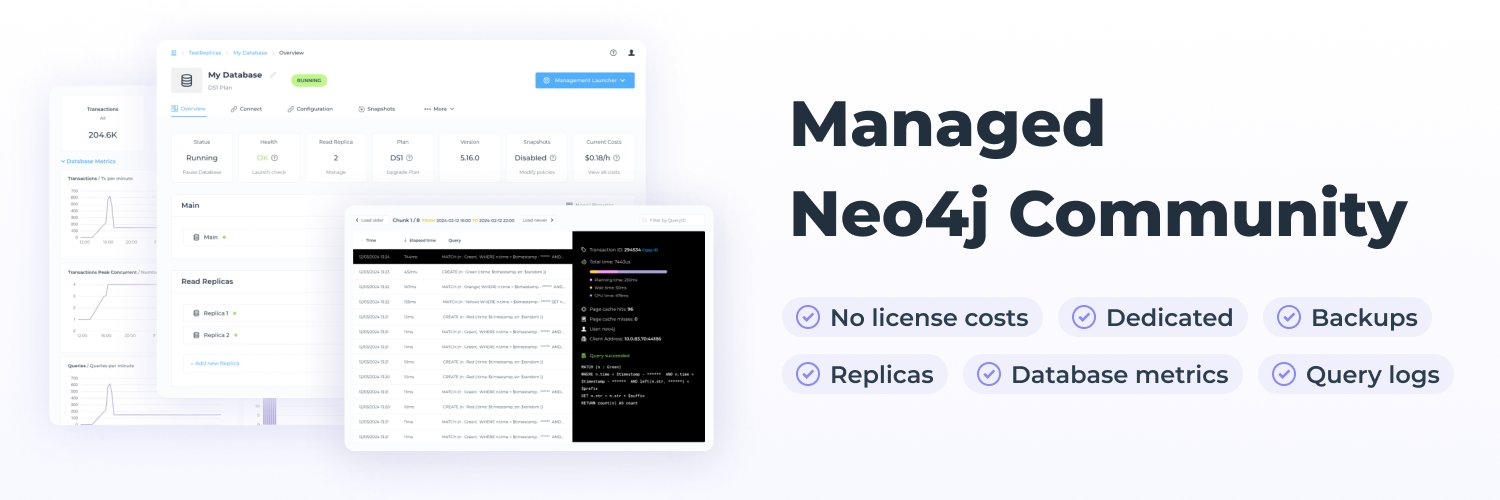
Task: Click the Transactions 204.6K card
Action: (102, 122)
